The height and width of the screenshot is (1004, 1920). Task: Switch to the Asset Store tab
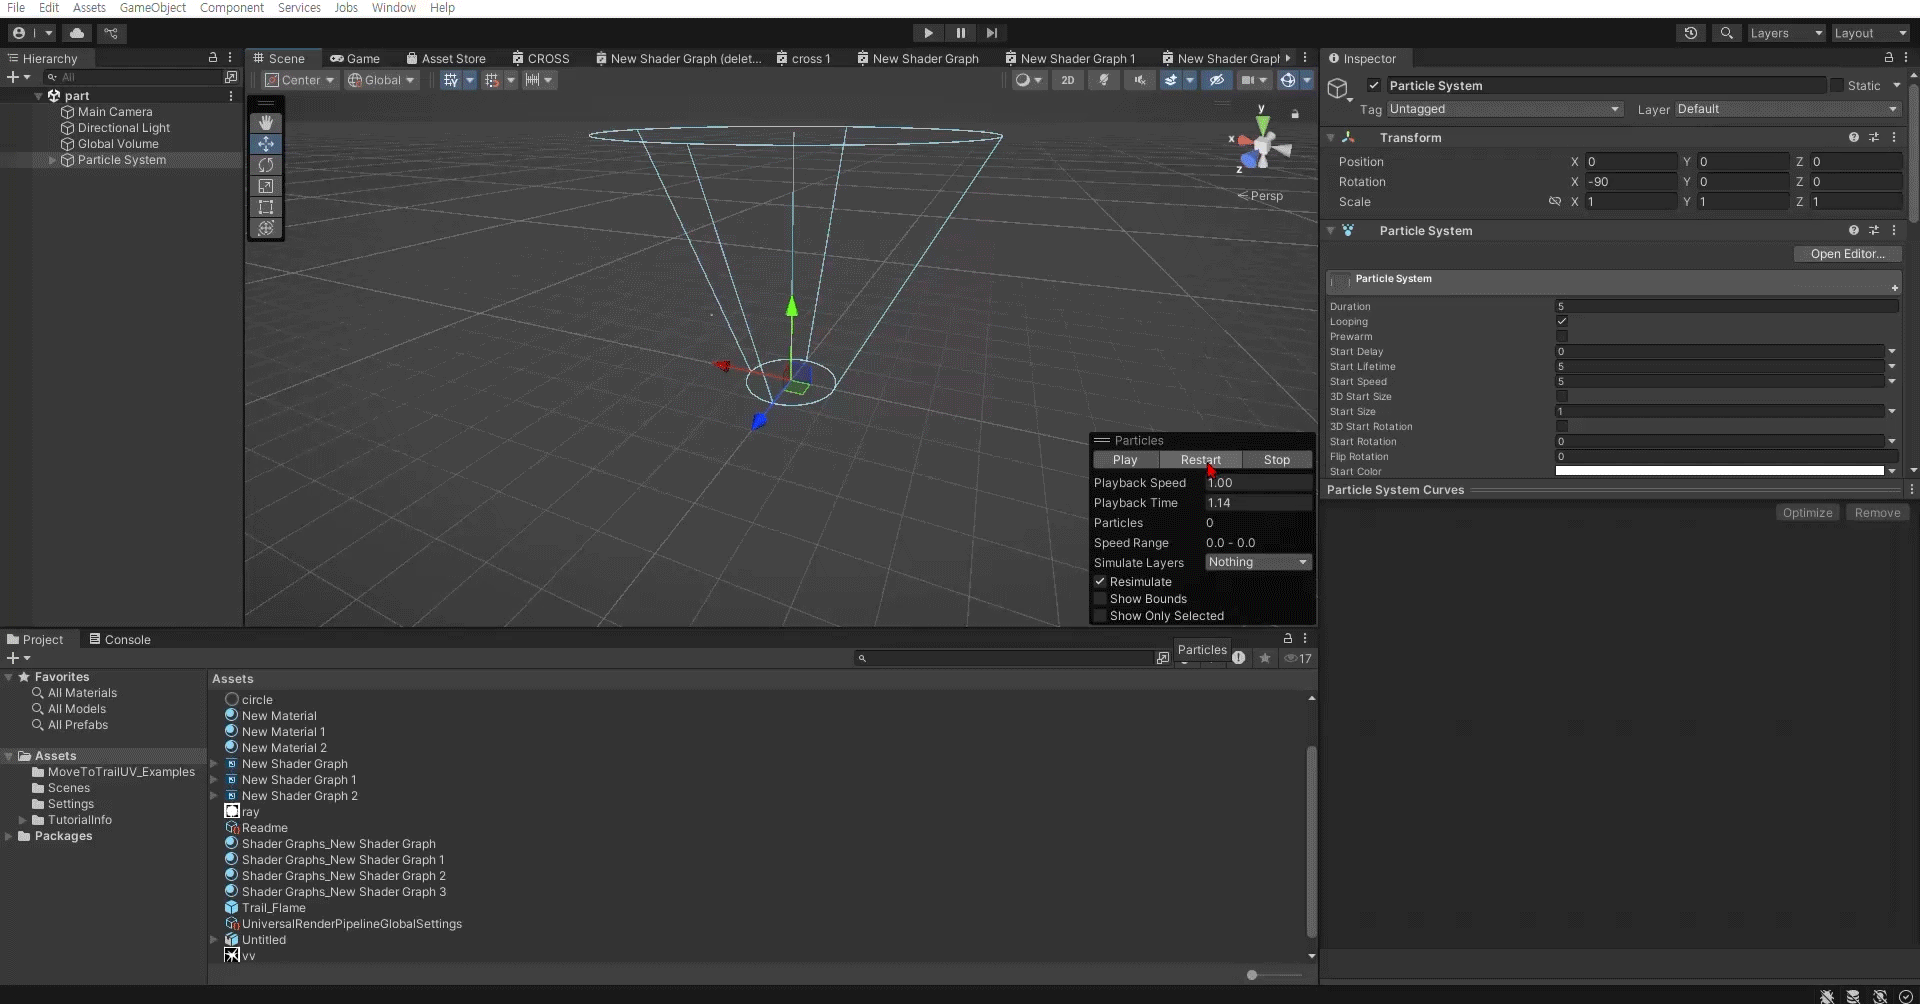click(x=446, y=58)
